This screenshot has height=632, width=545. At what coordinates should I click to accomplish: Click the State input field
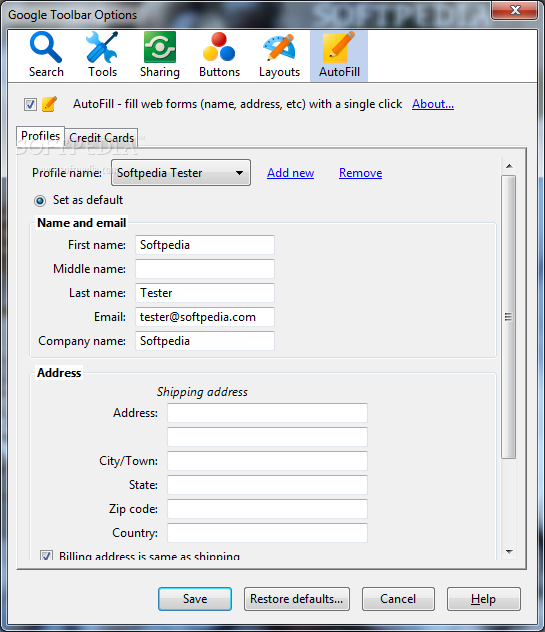267,485
